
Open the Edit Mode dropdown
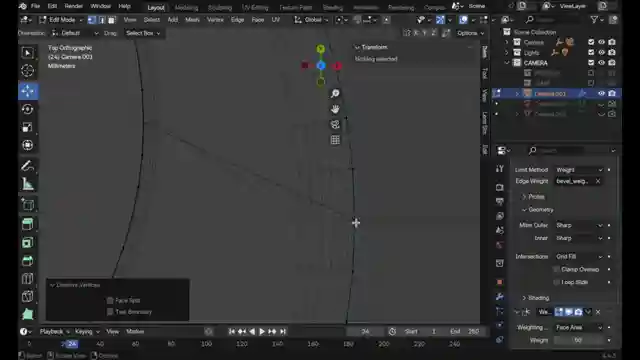(61, 20)
